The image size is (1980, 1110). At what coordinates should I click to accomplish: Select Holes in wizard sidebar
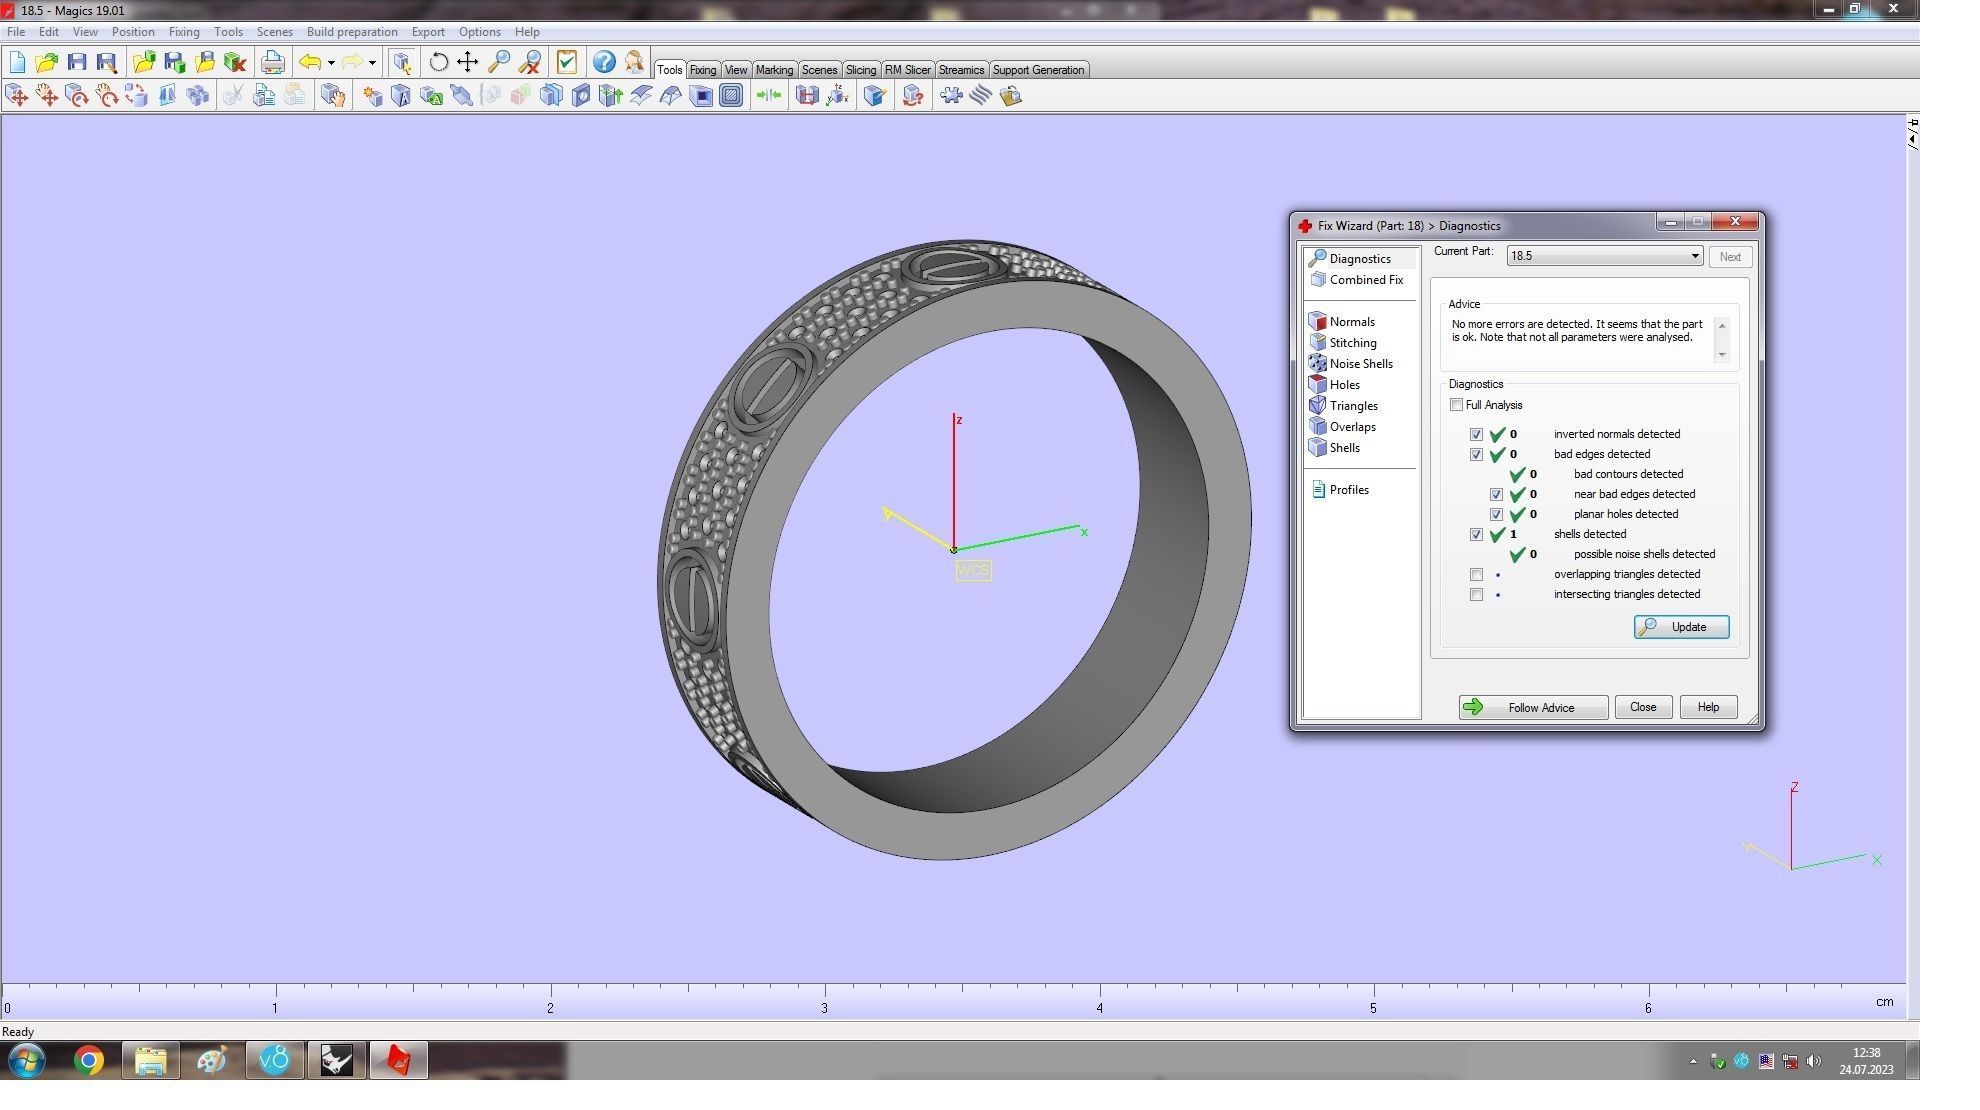coord(1335,385)
